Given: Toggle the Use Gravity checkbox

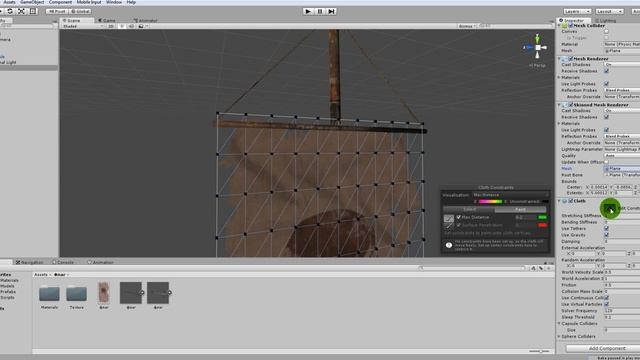Looking at the screenshot, I should [607, 235].
